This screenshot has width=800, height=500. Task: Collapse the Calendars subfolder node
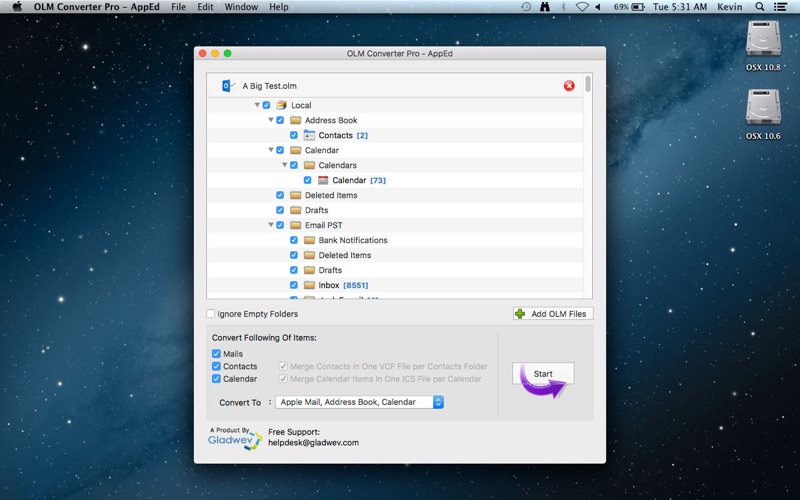285,165
